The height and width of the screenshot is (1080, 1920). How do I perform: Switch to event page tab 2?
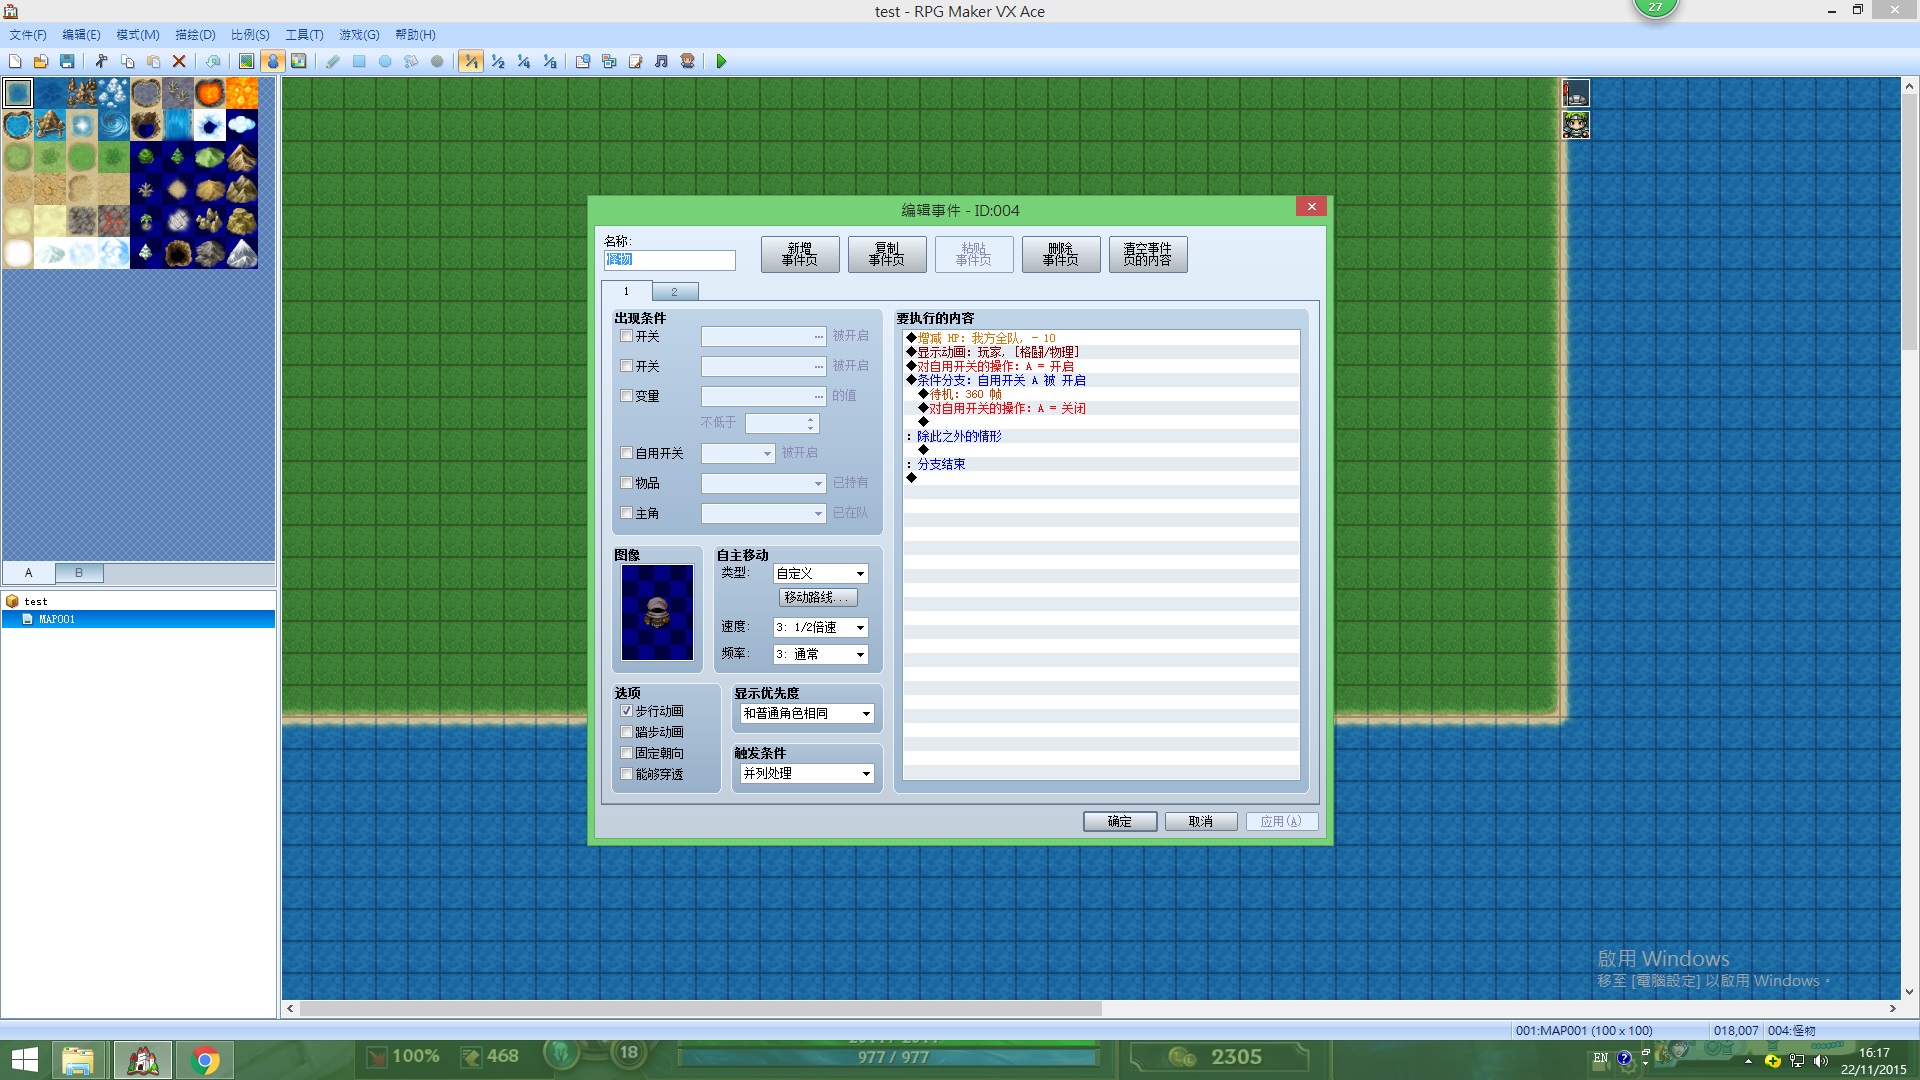point(675,292)
